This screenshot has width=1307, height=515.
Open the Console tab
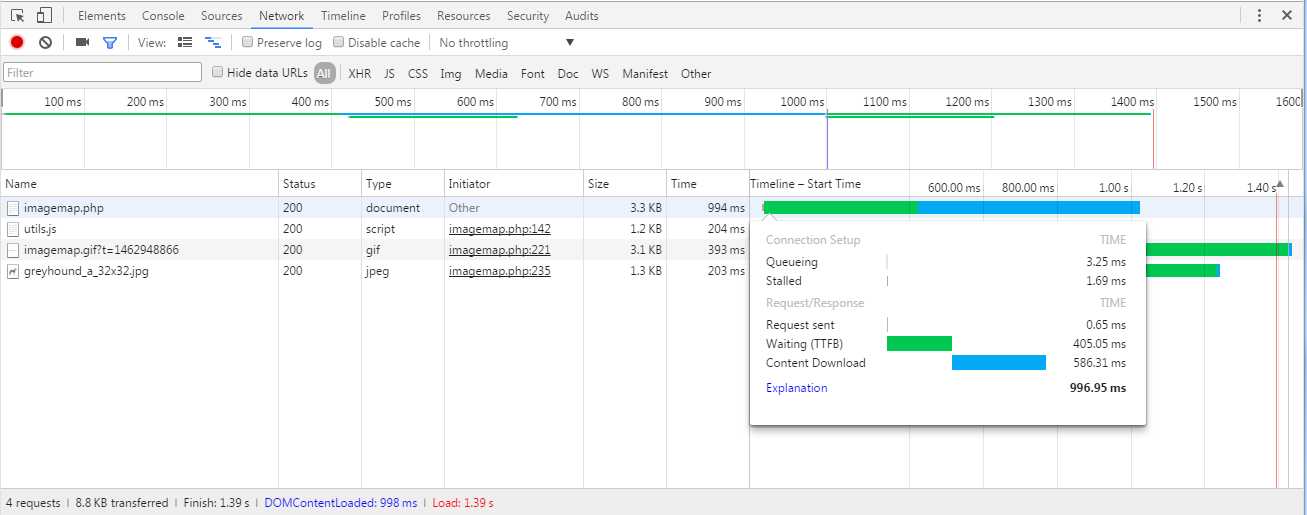pyautogui.click(x=163, y=16)
